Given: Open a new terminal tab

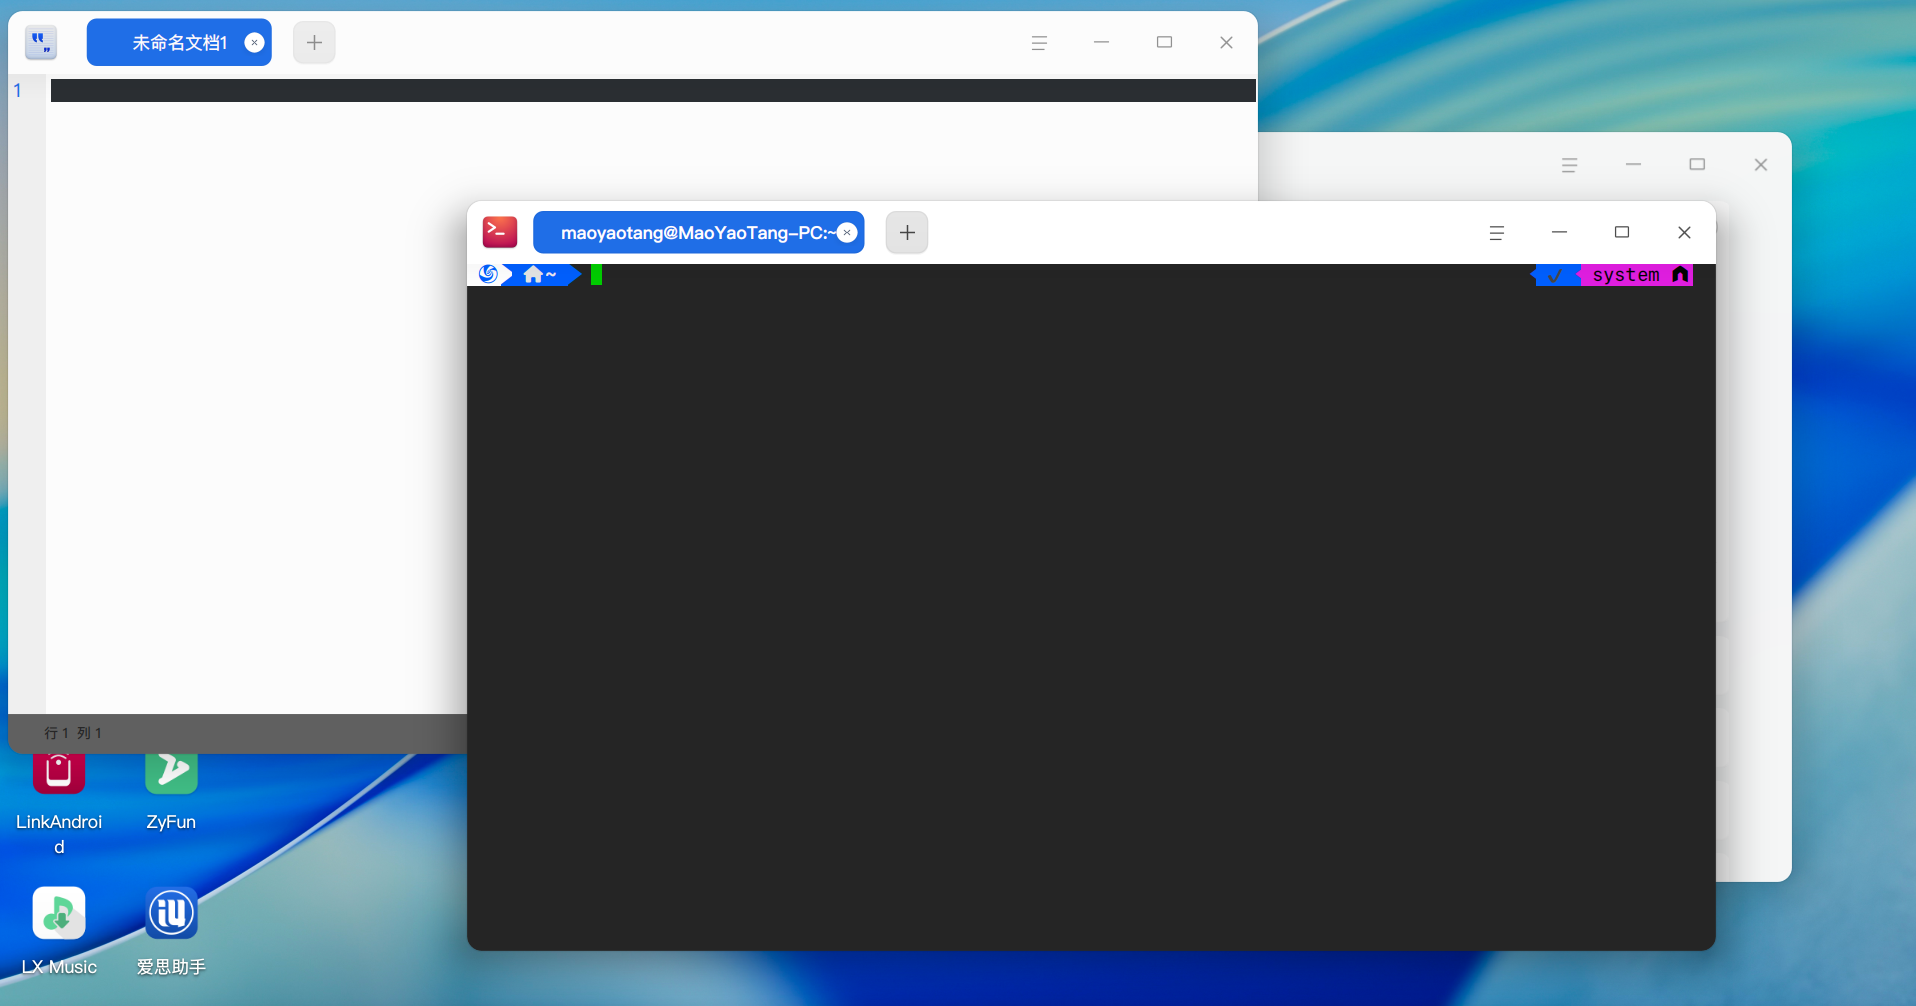Looking at the screenshot, I should 907,232.
